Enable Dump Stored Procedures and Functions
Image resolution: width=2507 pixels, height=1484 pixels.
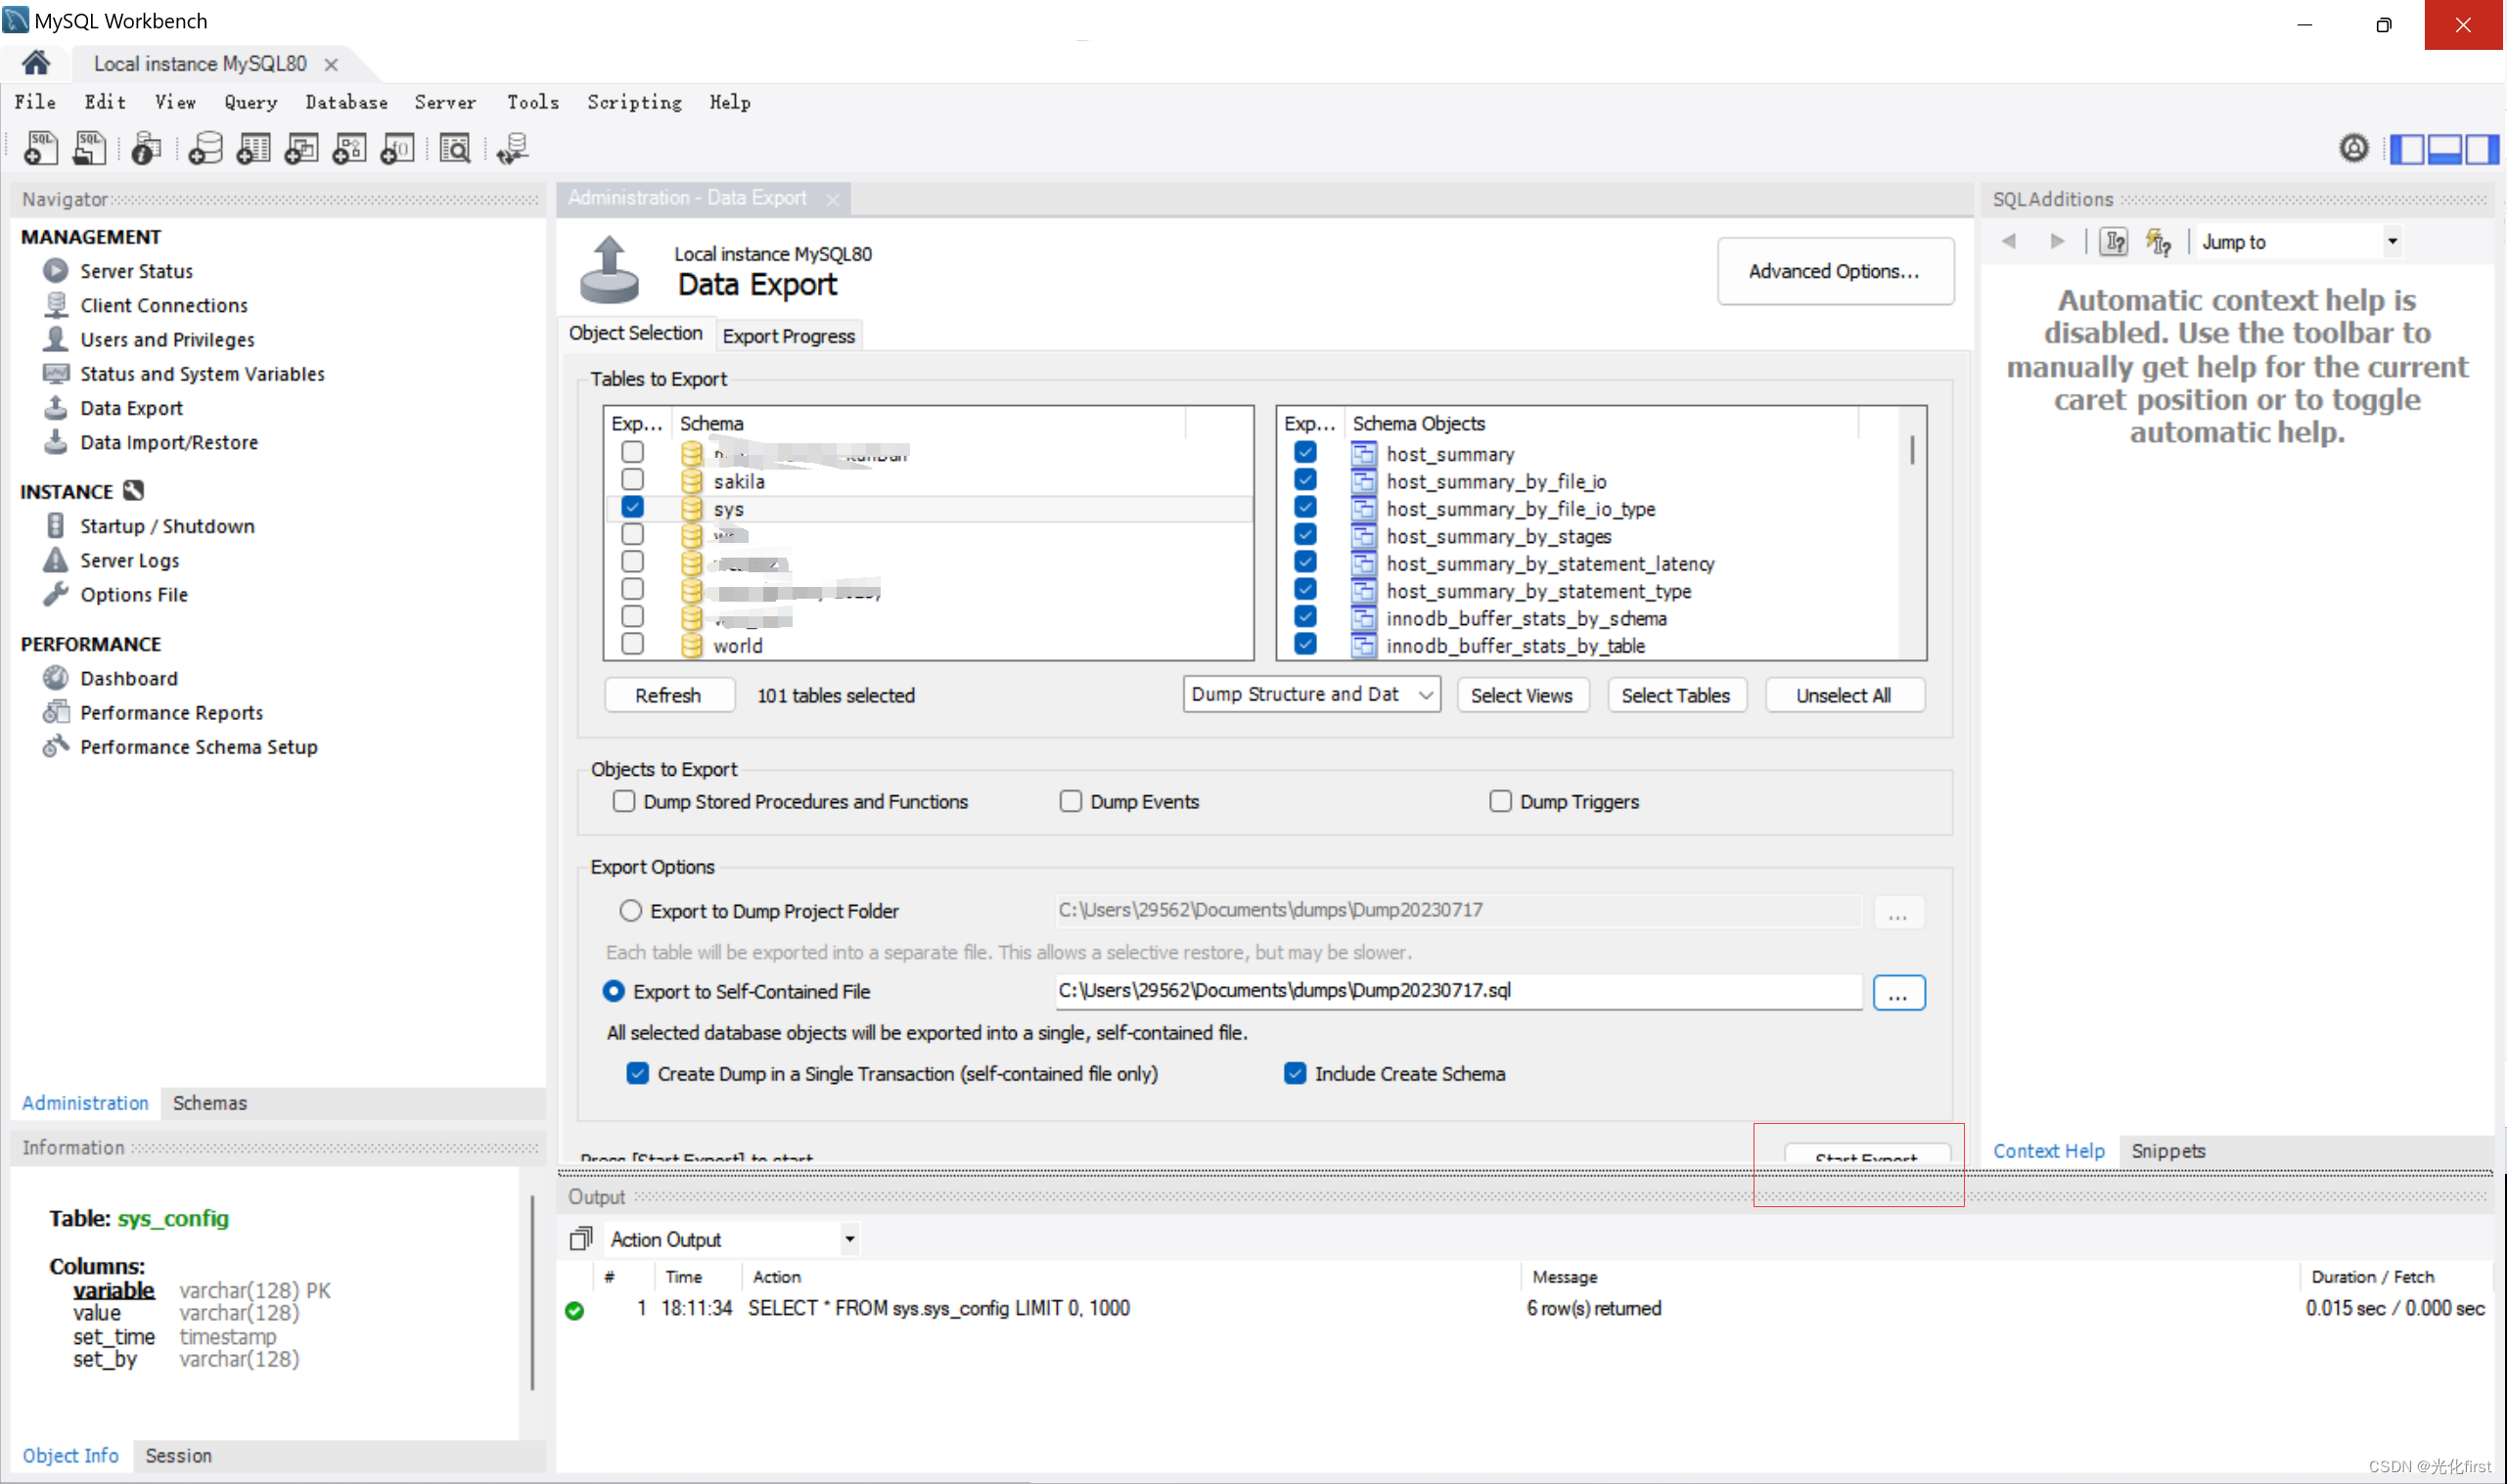[624, 801]
